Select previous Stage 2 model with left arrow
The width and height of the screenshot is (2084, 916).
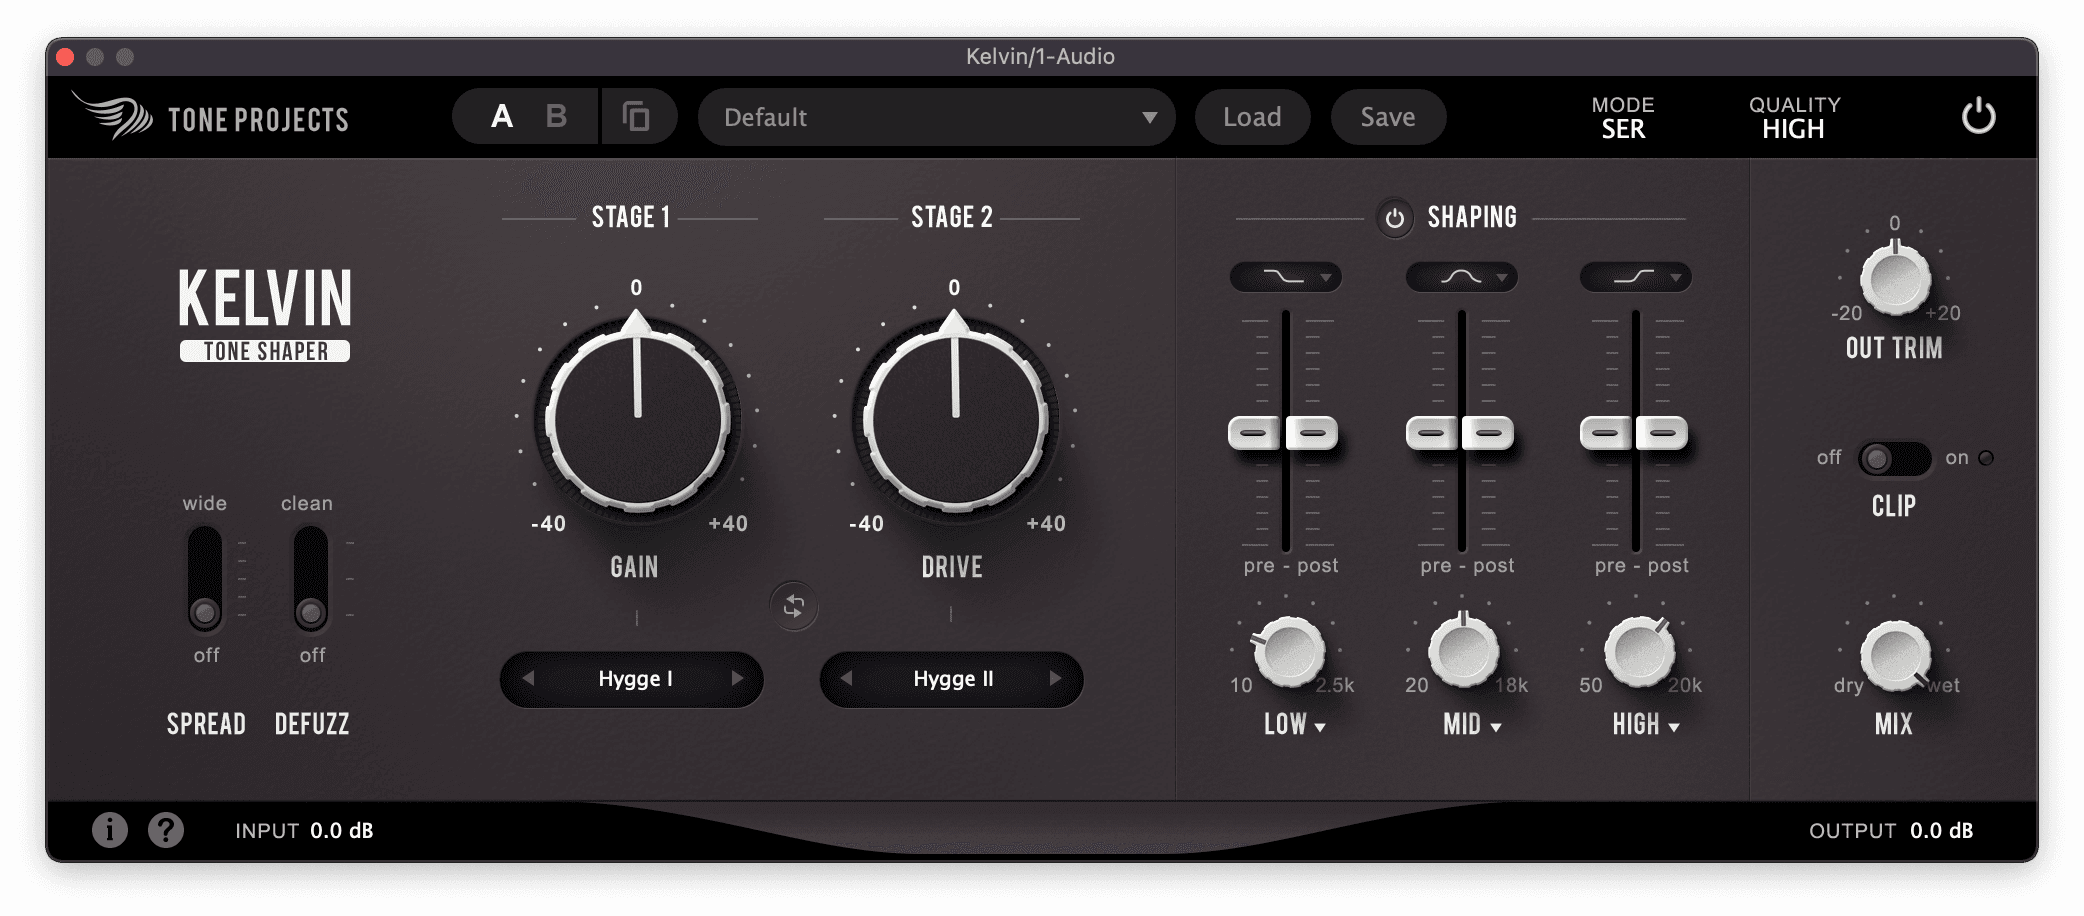(x=846, y=679)
